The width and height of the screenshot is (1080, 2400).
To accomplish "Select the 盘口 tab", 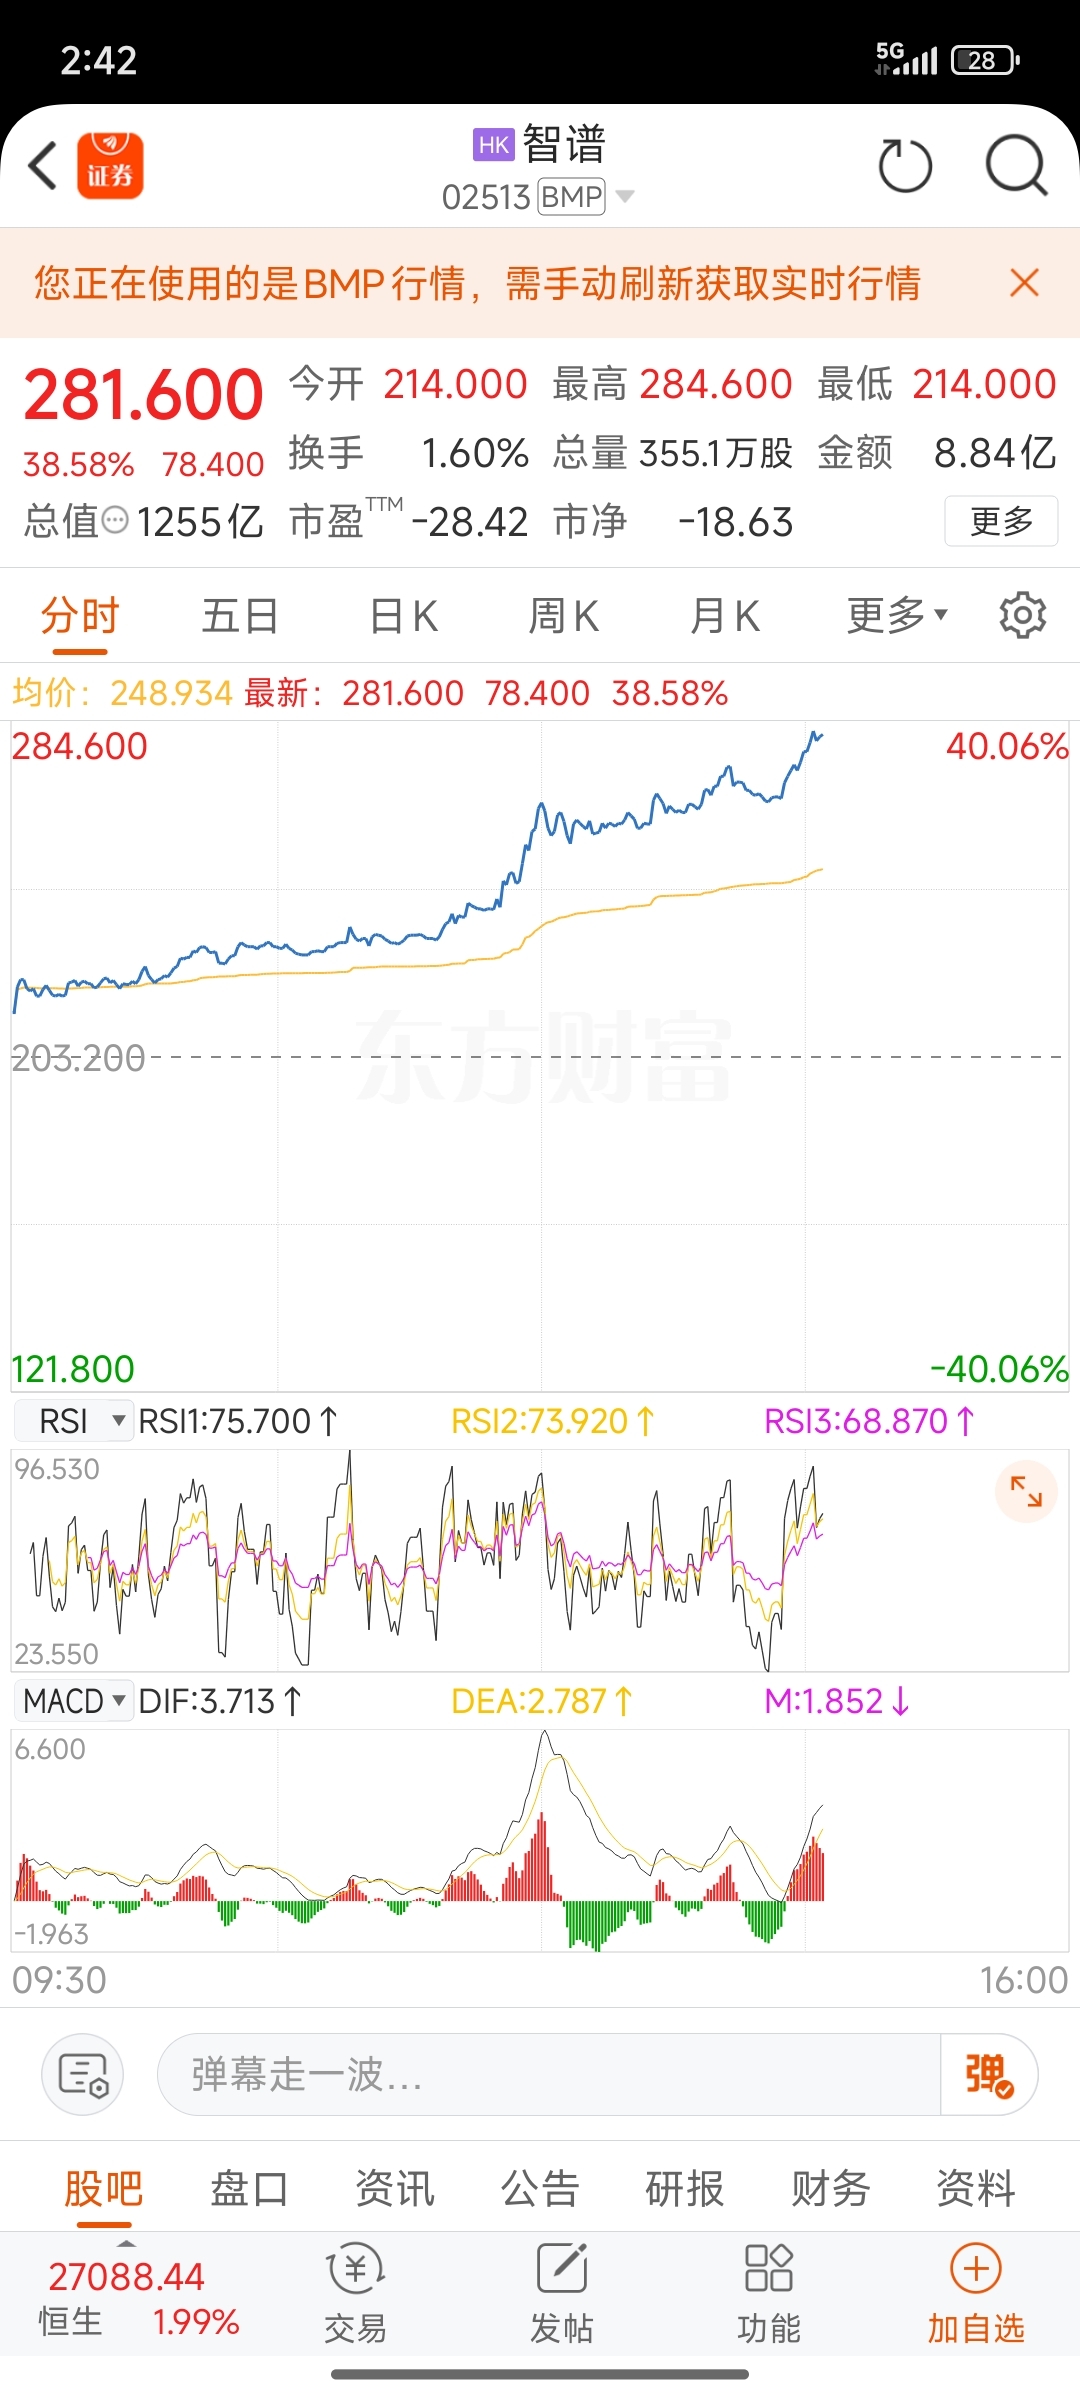I will pos(249,2189).
